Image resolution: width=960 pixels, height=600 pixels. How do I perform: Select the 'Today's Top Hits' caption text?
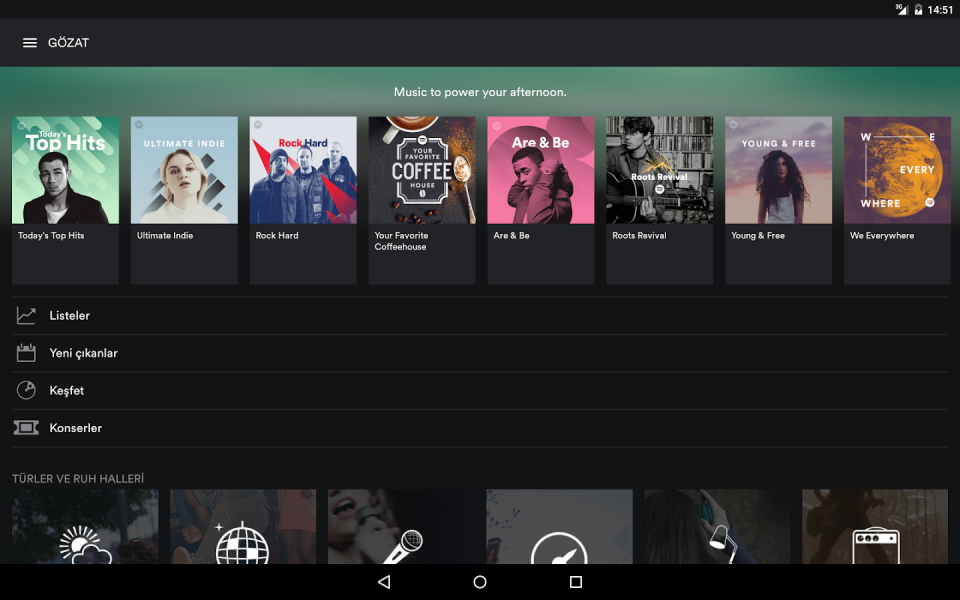click(51, 236)
